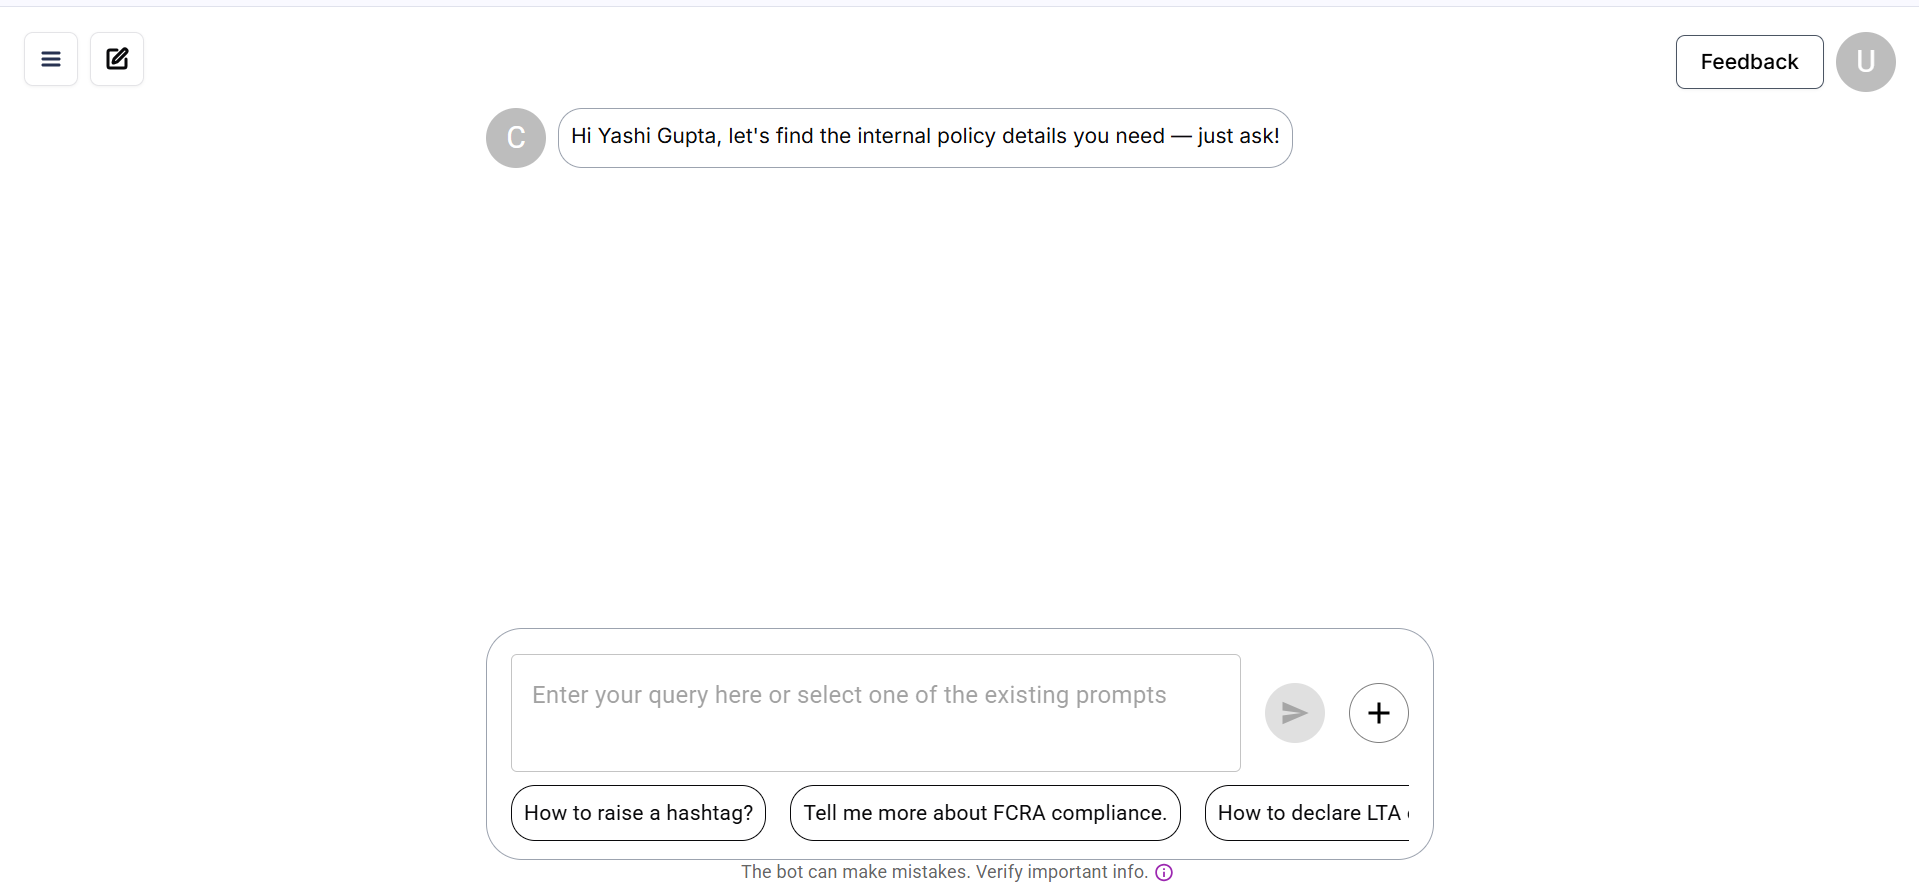The image size is (1919, 883).
Task: Expand more options with plus button
Action: 1378,713
